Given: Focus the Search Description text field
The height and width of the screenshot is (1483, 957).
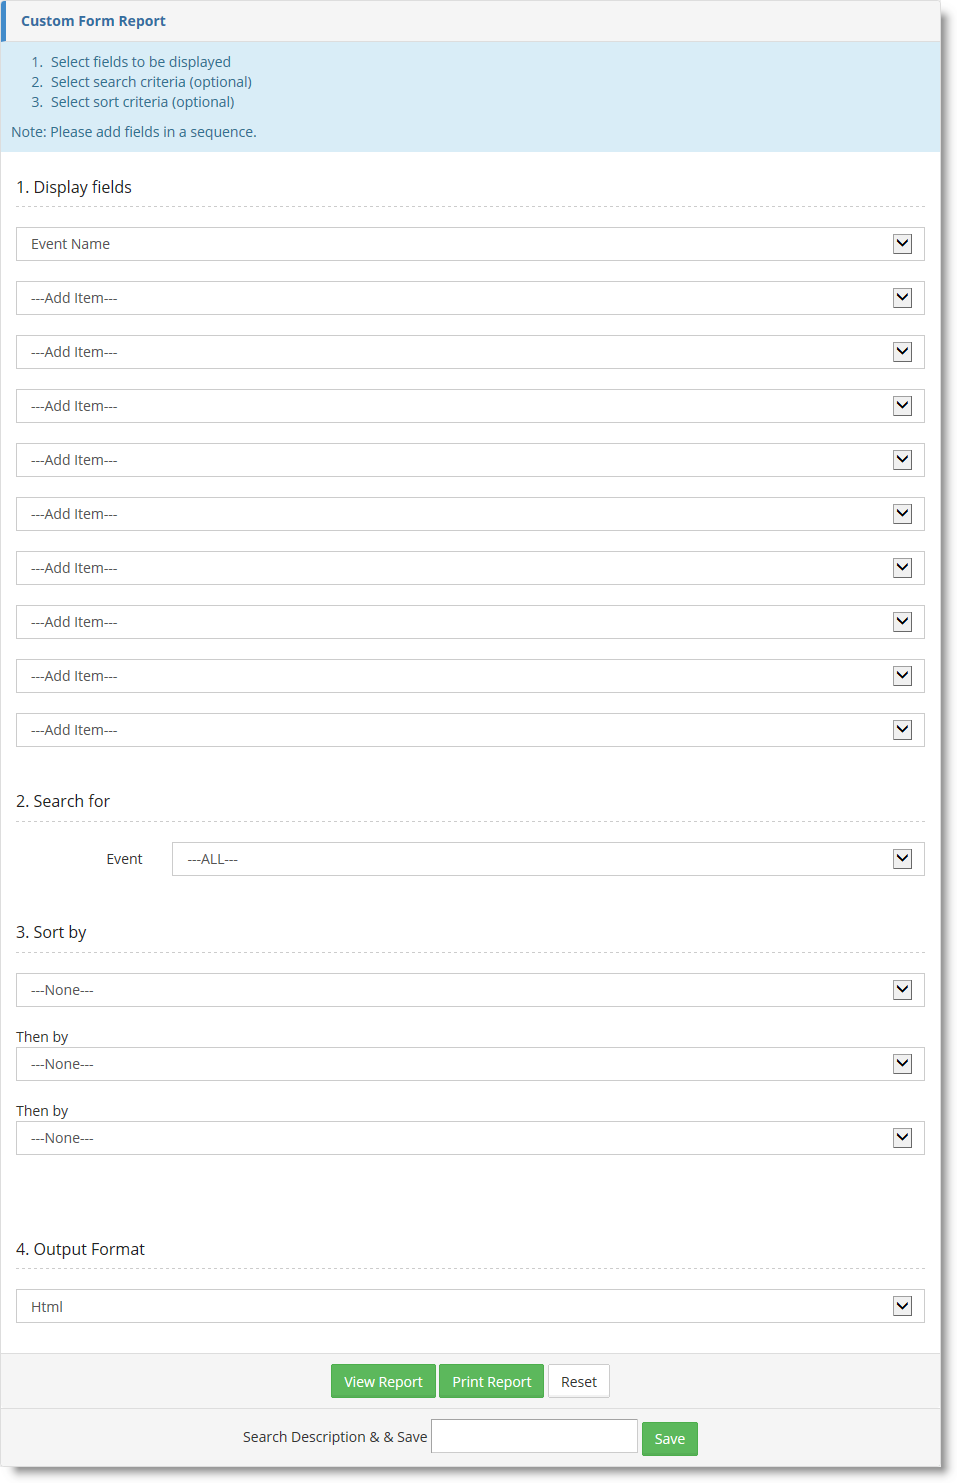Looking at the screenshot, I should (534, 1436).
